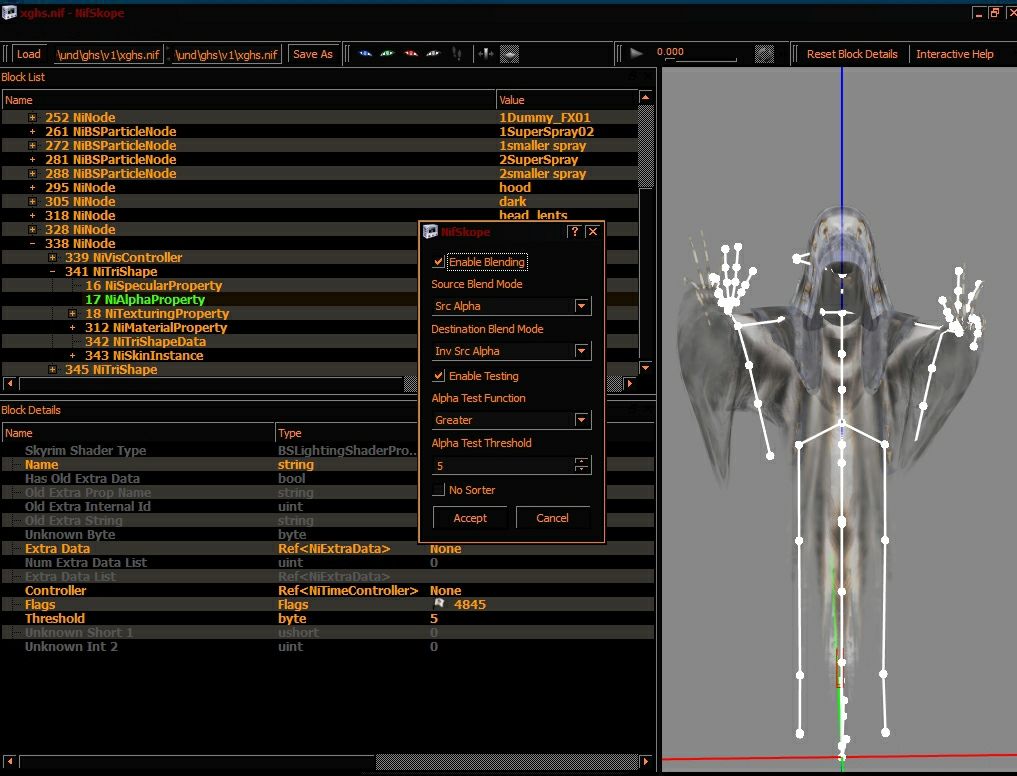Image resolution: width=1017 pixels, height=776 pixels.
Task: Expand 343 NiSkinInstance row
Action: point(73,356)
